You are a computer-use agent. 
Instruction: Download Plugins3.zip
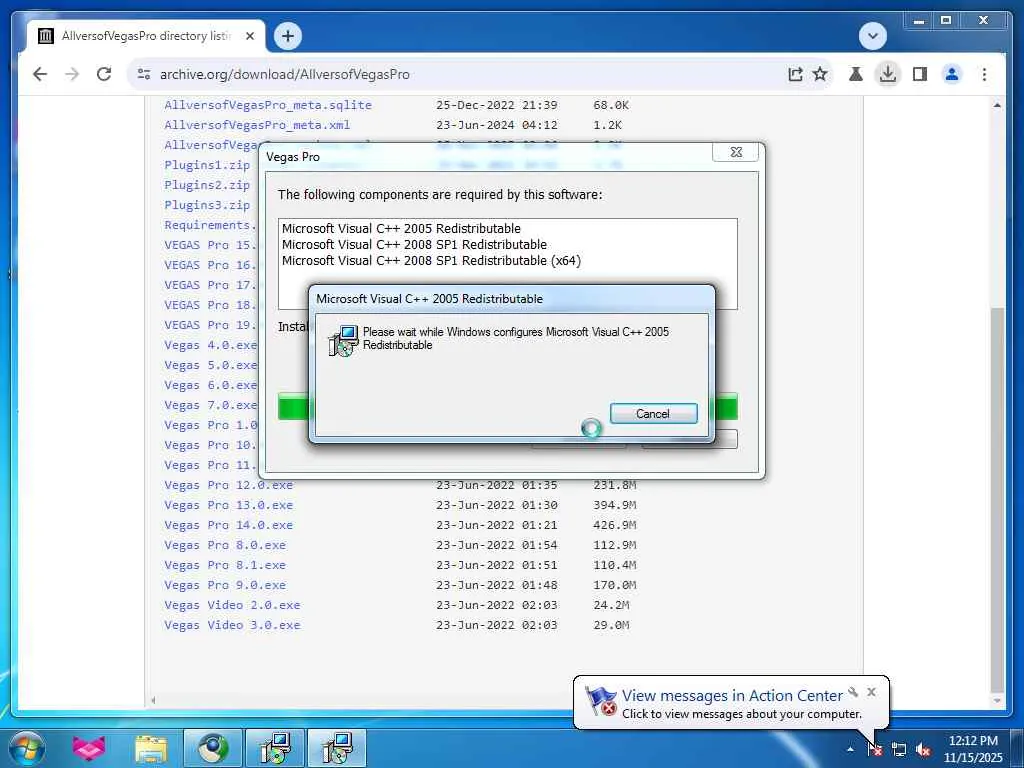point(207,205)
